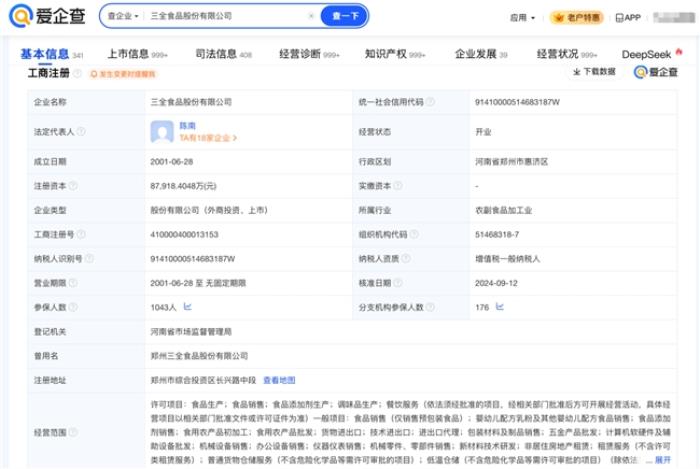Viewport: 700px width, 469px height.
Task: Click the help icon beside 纳税人识别号
Action: click(89, 258)
